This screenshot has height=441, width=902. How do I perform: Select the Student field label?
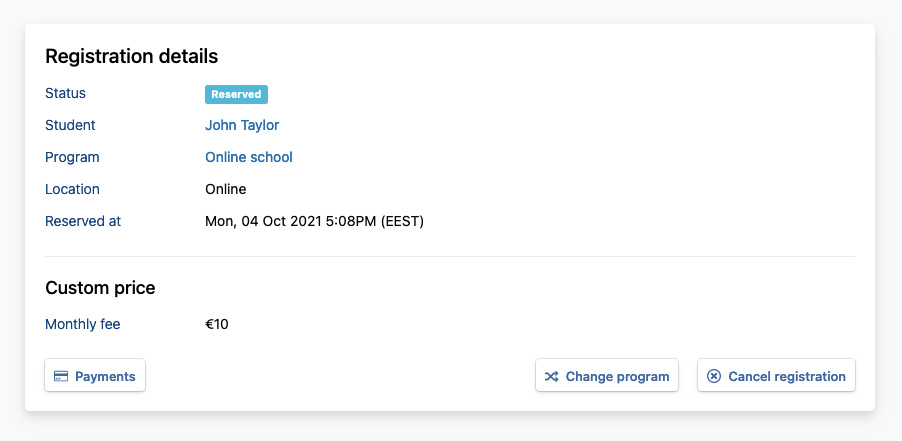tap(70, 125)
